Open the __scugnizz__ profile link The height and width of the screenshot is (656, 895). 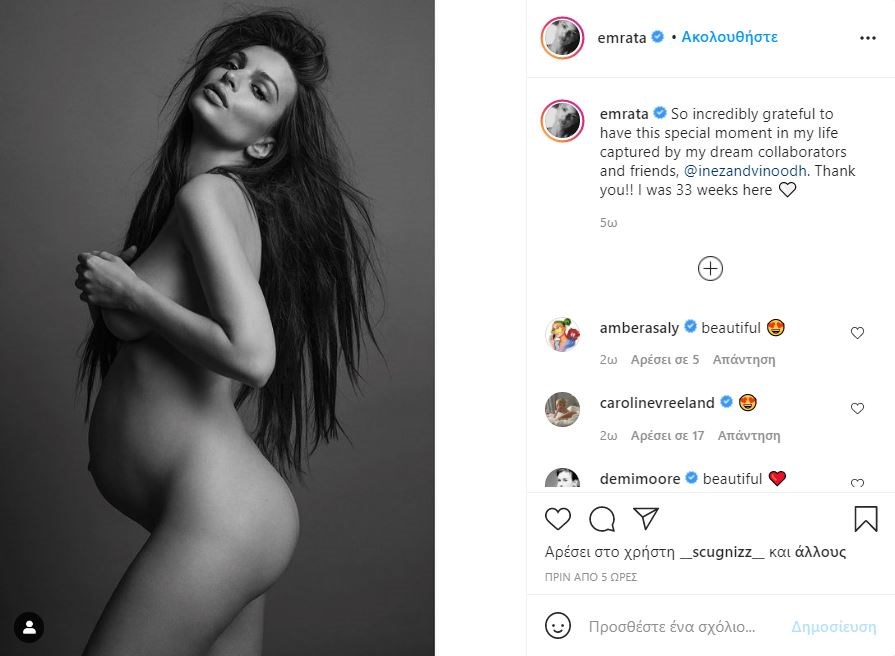(722, 552)
